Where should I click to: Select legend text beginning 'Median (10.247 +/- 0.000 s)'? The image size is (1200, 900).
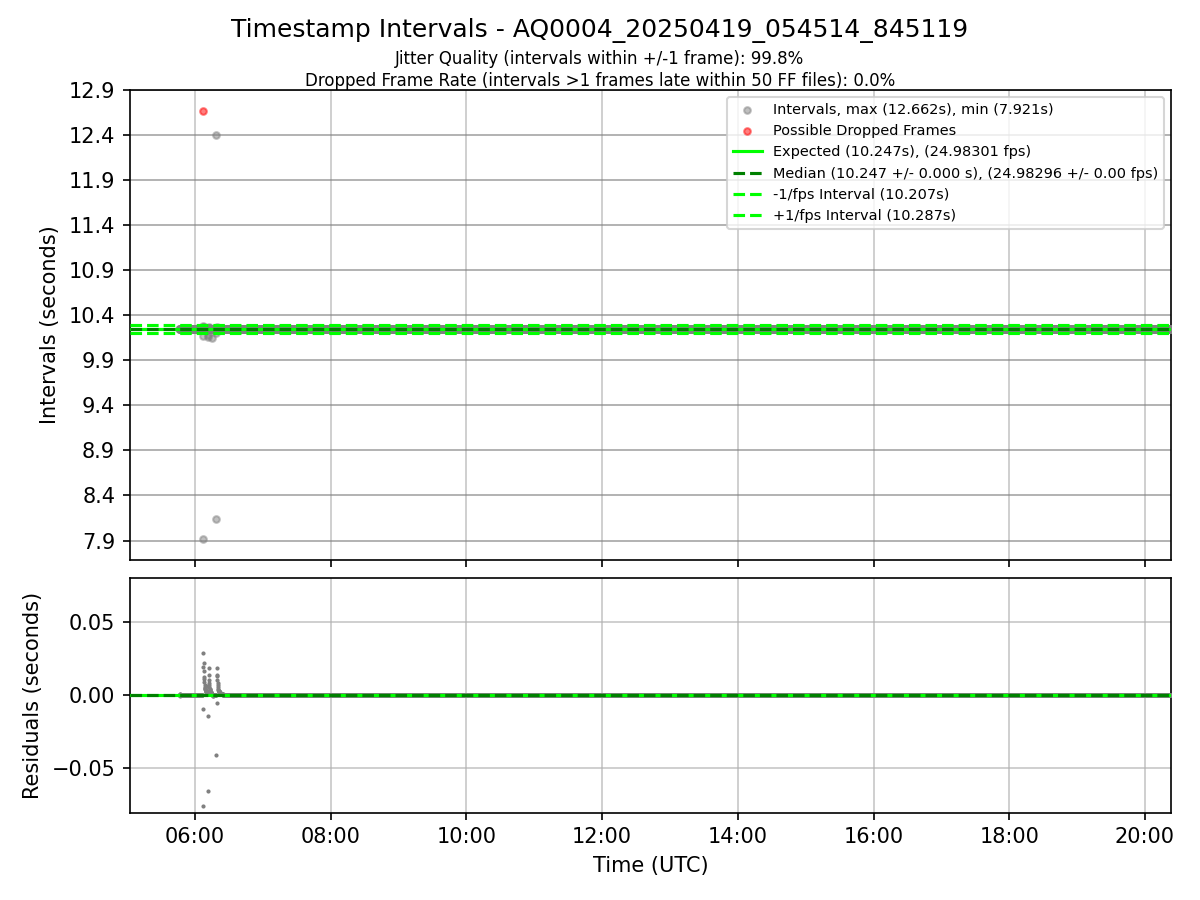pyautogui.click(x=966, y=173)
